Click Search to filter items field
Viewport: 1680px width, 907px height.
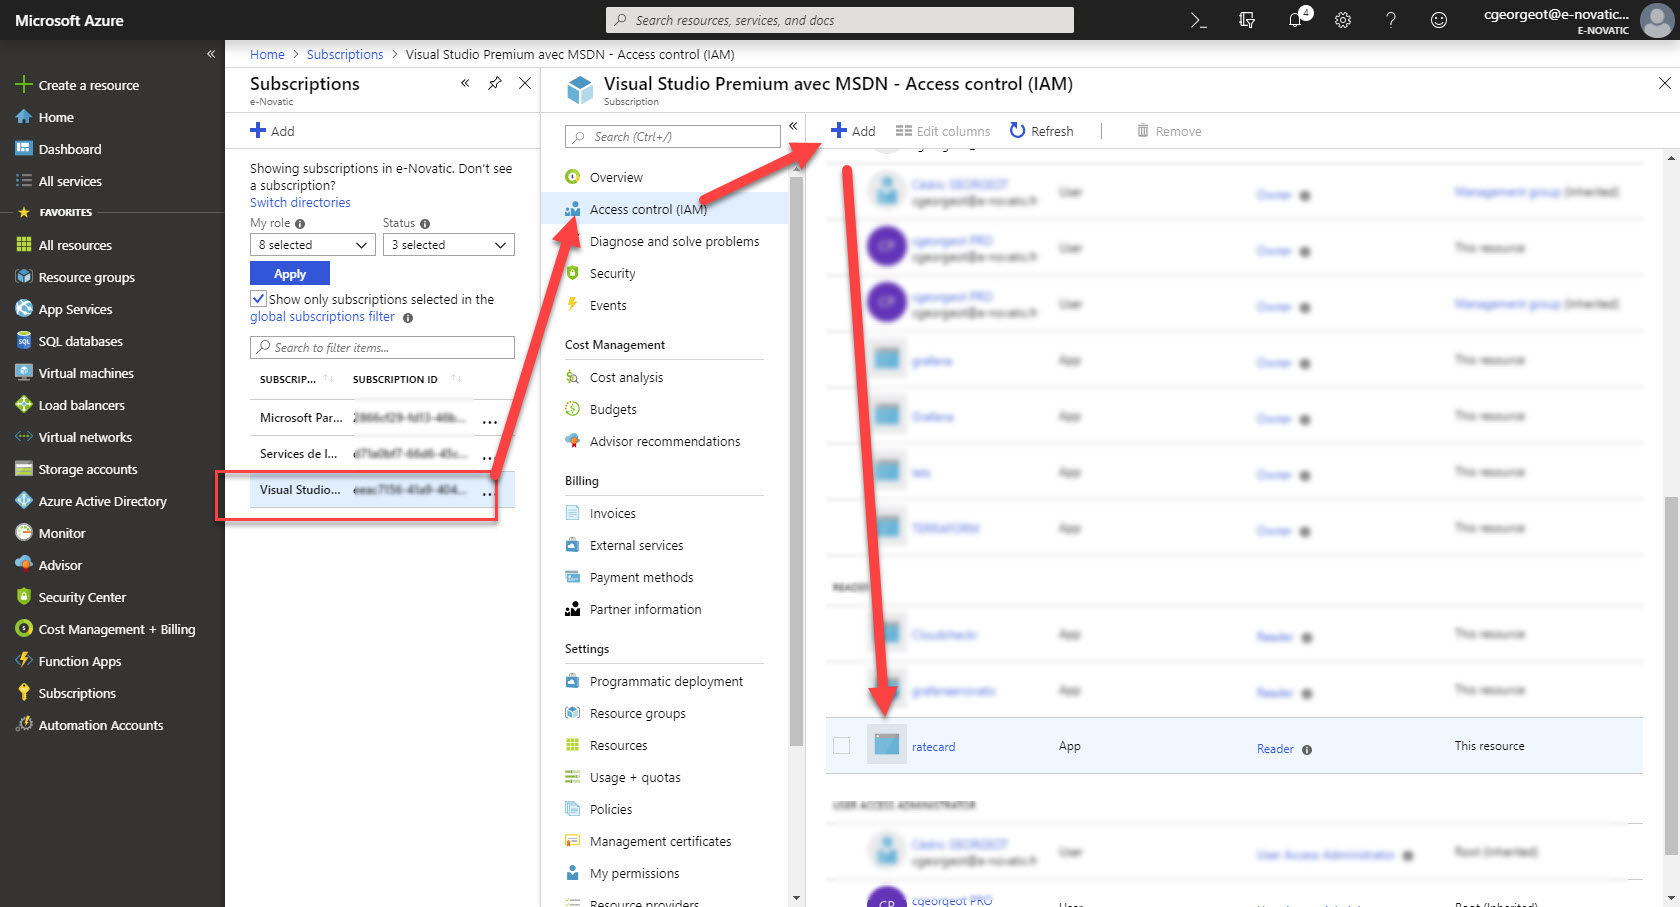[382, 347]
